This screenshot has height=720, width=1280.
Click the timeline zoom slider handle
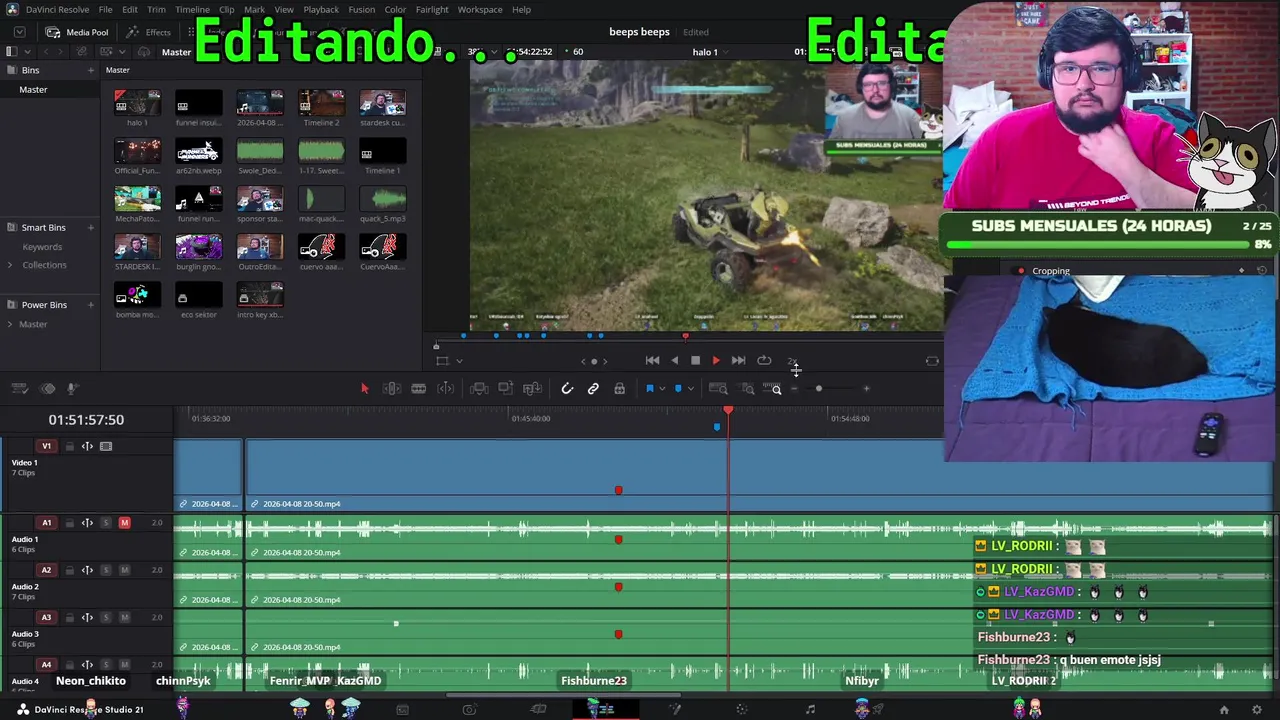pos(818,389)
